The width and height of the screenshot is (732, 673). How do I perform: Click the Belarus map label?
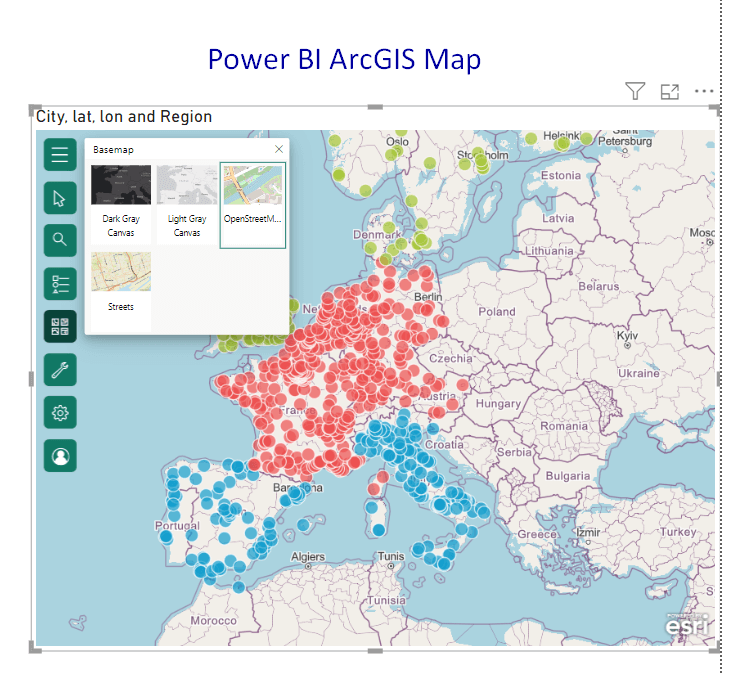[598, 286]
